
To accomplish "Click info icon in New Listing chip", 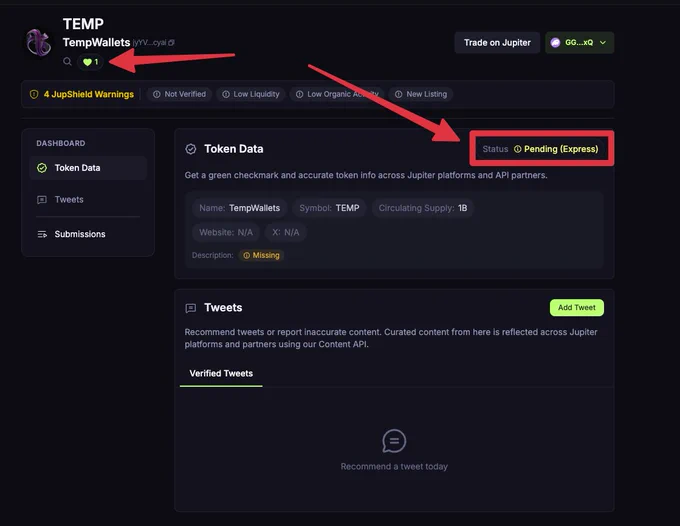I will click(x=399, y=94).
